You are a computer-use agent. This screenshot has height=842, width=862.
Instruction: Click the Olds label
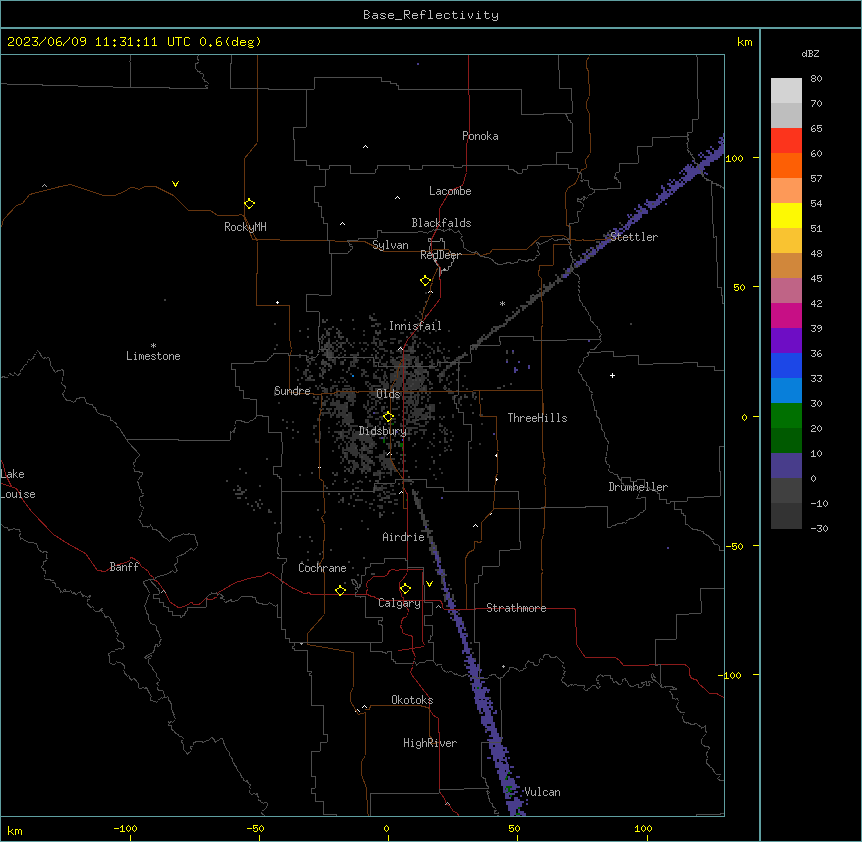(388, 394)
